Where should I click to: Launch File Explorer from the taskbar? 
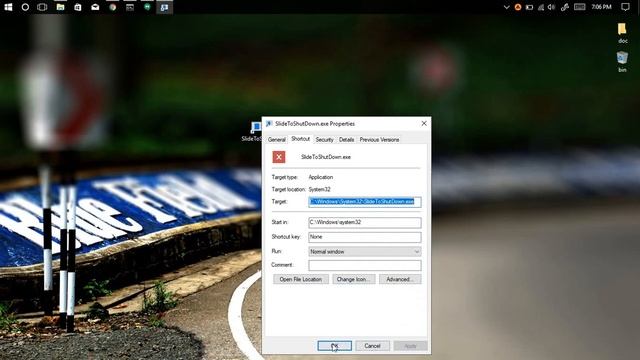[60, 7]
